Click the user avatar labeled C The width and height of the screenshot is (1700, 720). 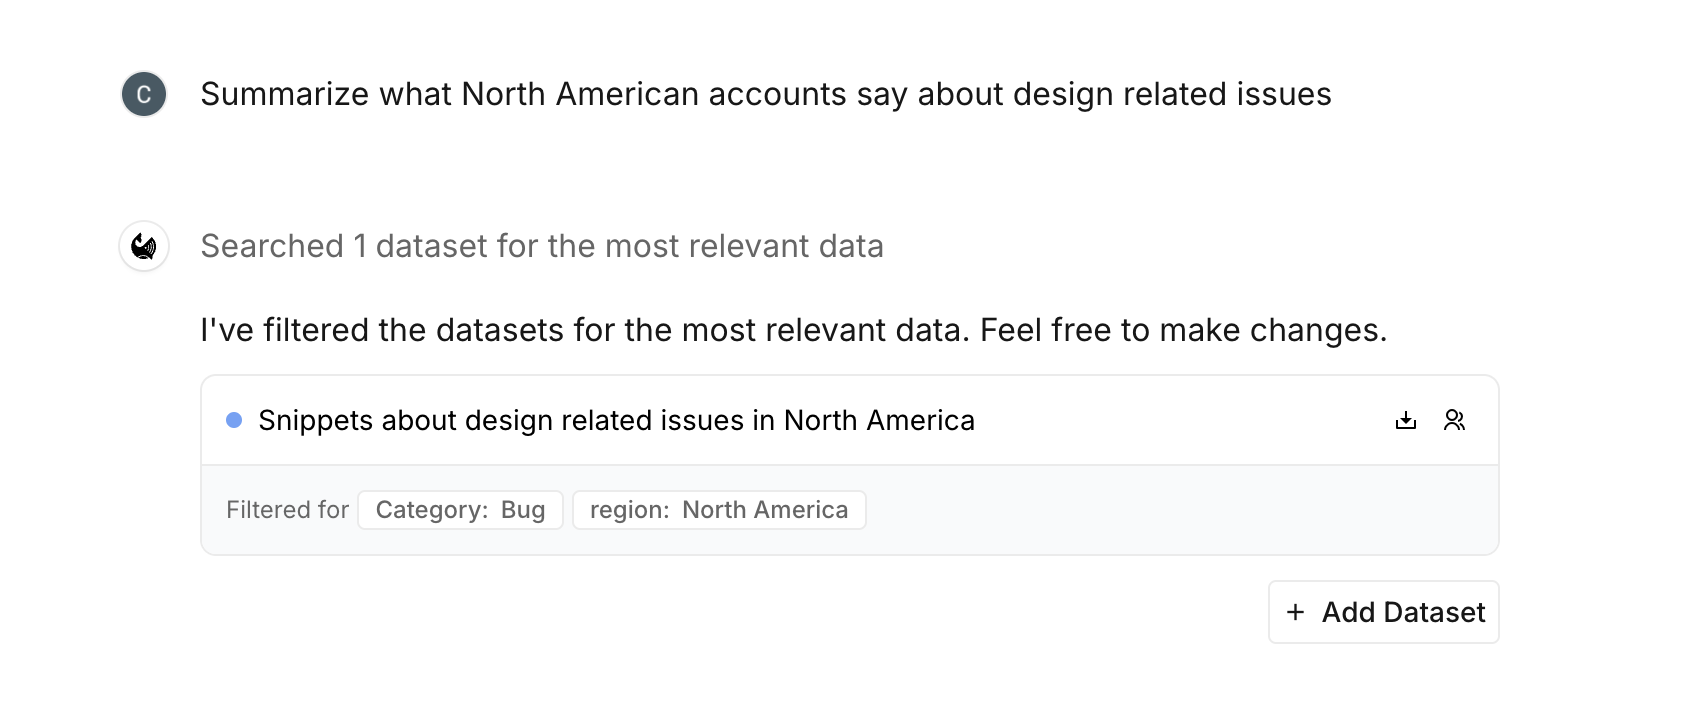tap(144, 94)
